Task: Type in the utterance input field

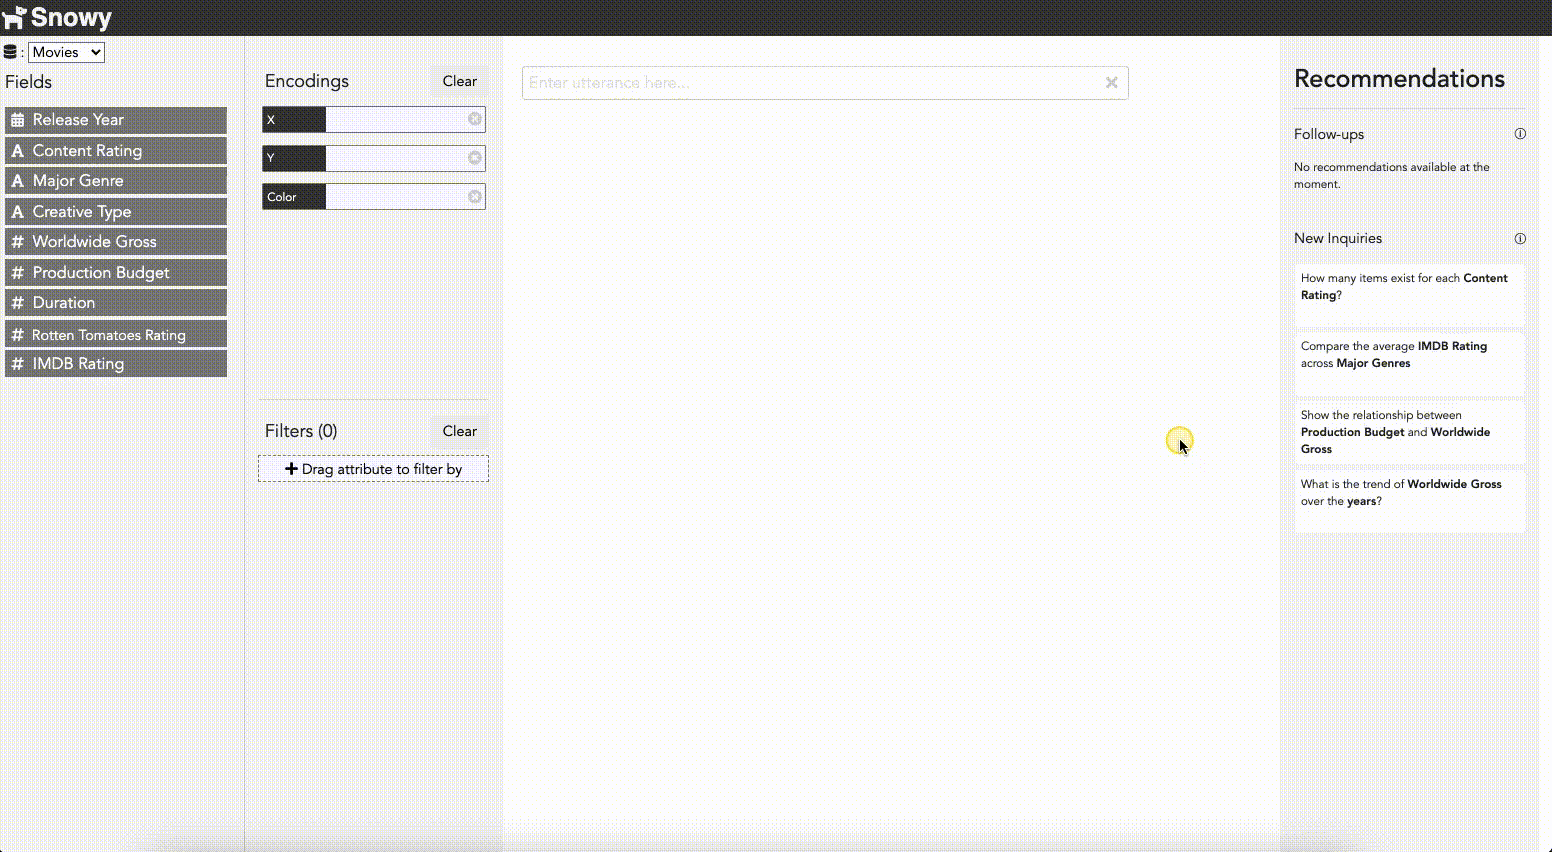Action: (x=810, y=83)
